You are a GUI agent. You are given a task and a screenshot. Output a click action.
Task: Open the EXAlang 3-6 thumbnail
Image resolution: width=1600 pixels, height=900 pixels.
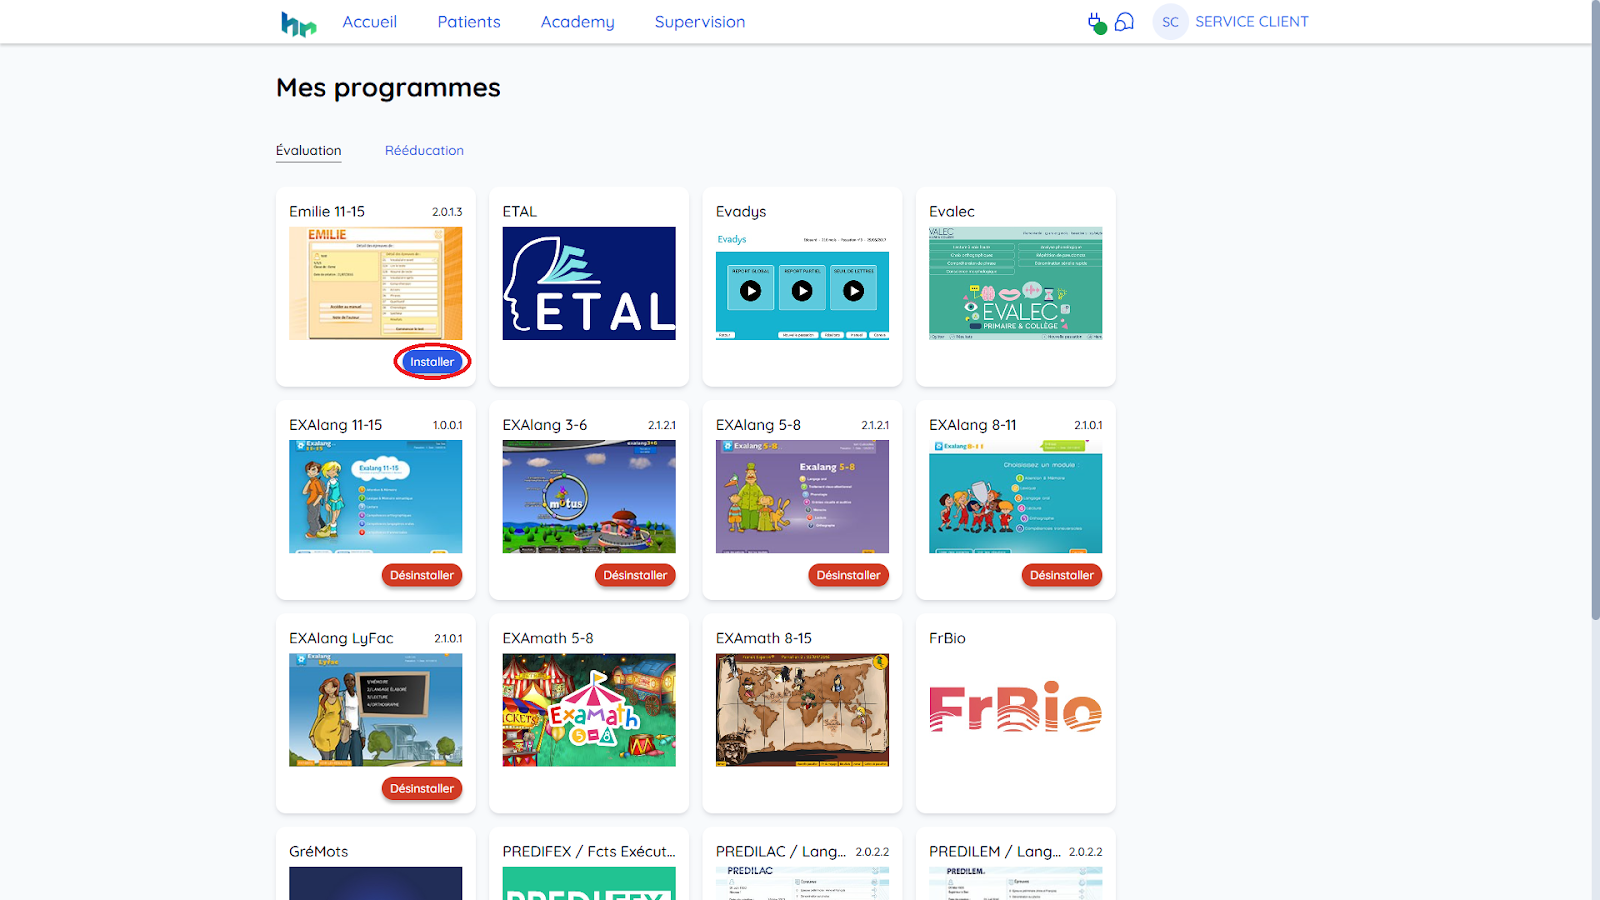click(589, 497)
